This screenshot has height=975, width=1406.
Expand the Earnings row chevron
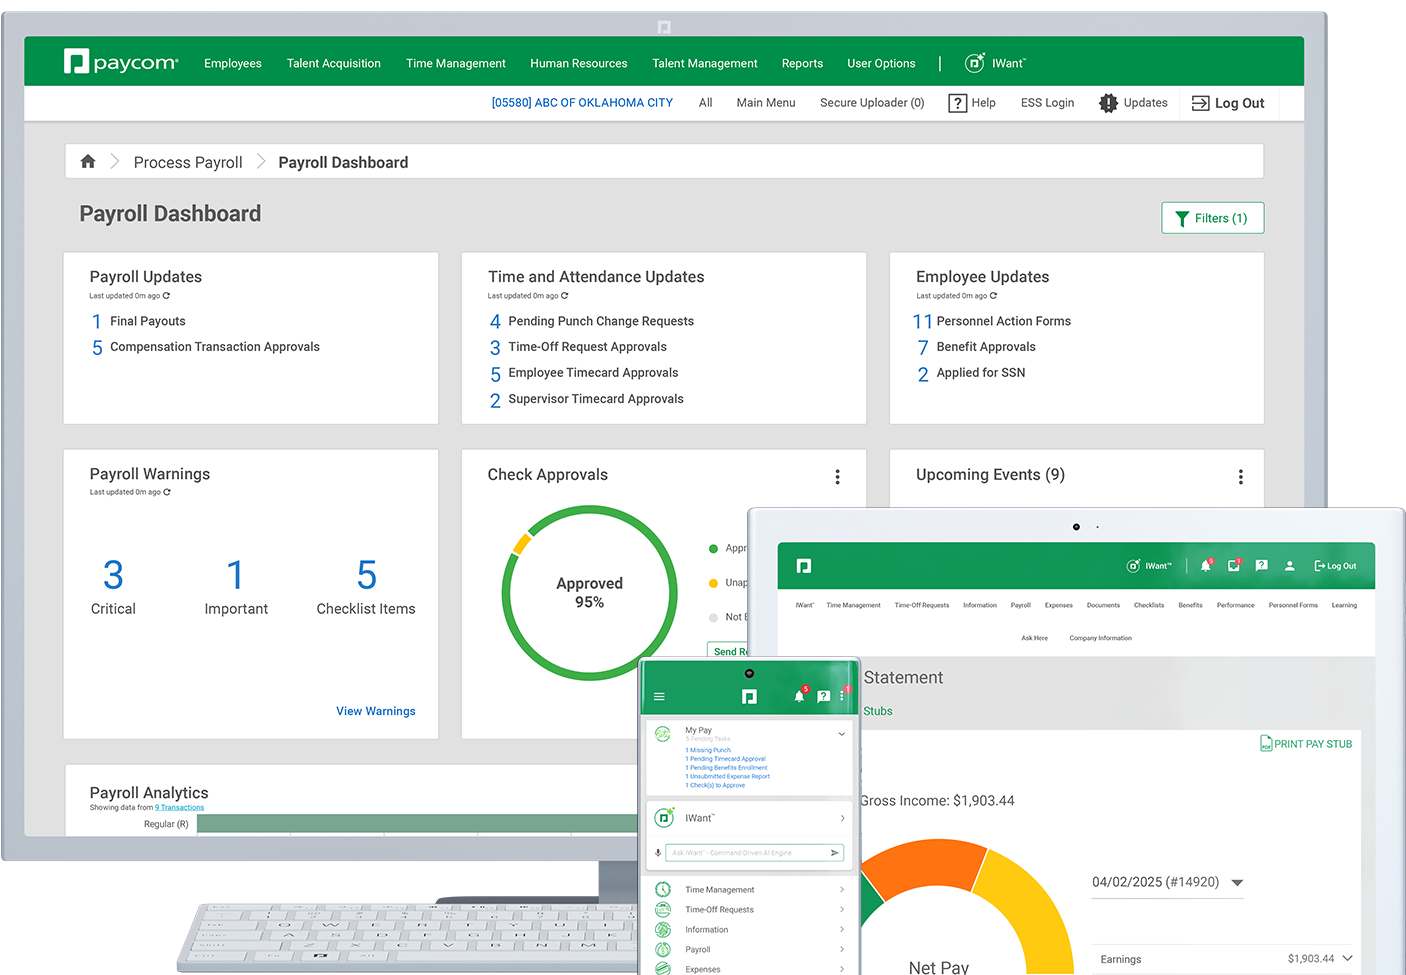(1347, 958)
